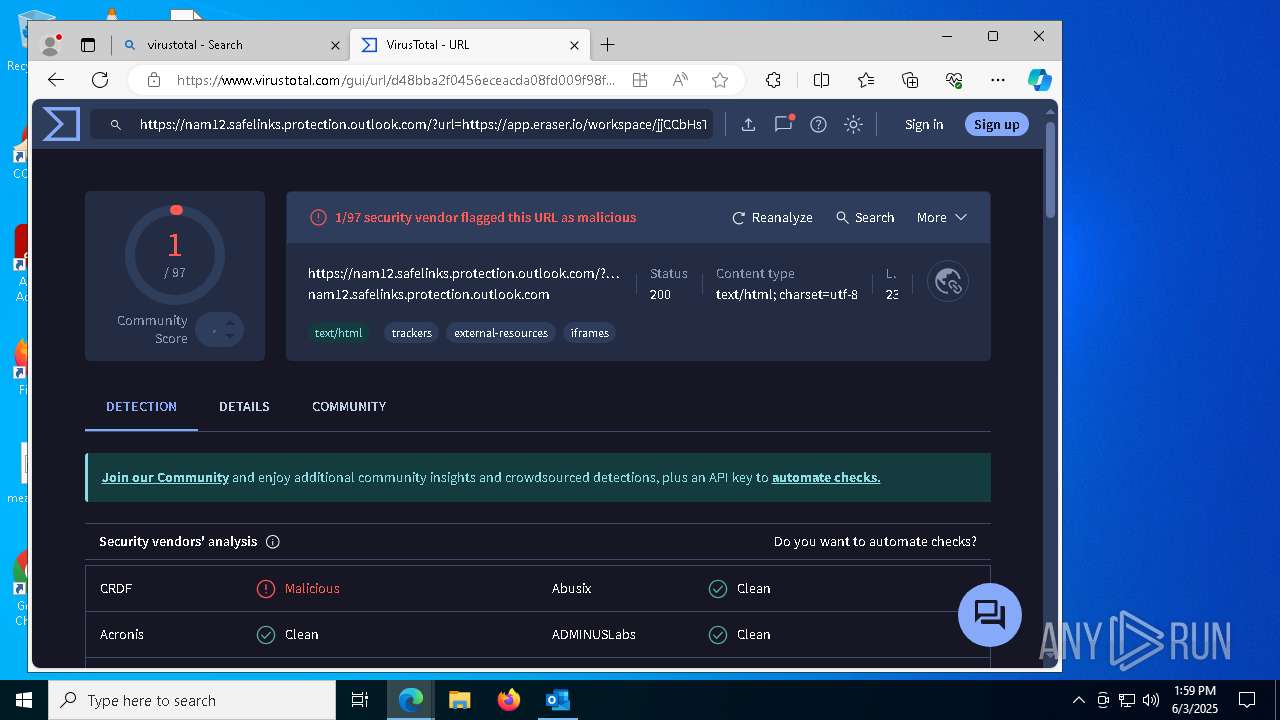Switch to the DETECTION tab
This screenshot has width=1280, height=720.
(x=141, y=406)
